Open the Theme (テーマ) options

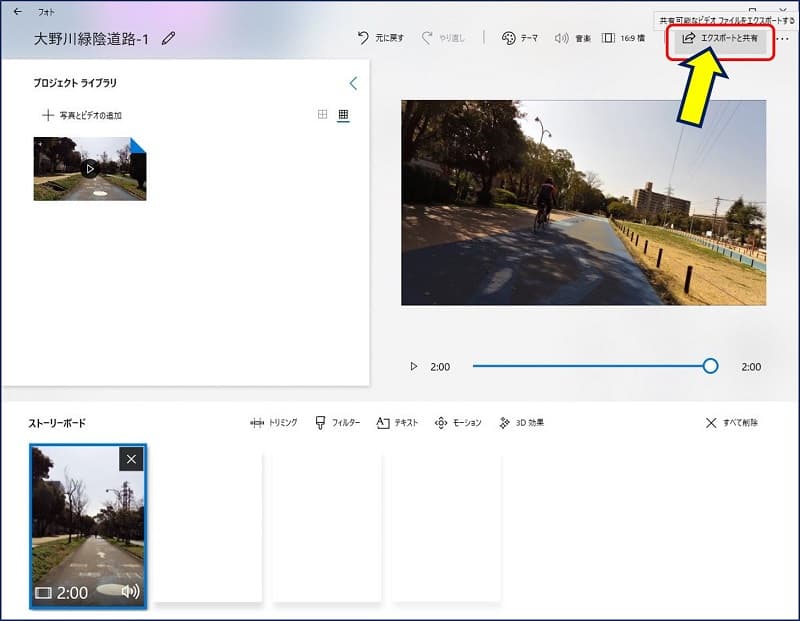click(519, 38)
